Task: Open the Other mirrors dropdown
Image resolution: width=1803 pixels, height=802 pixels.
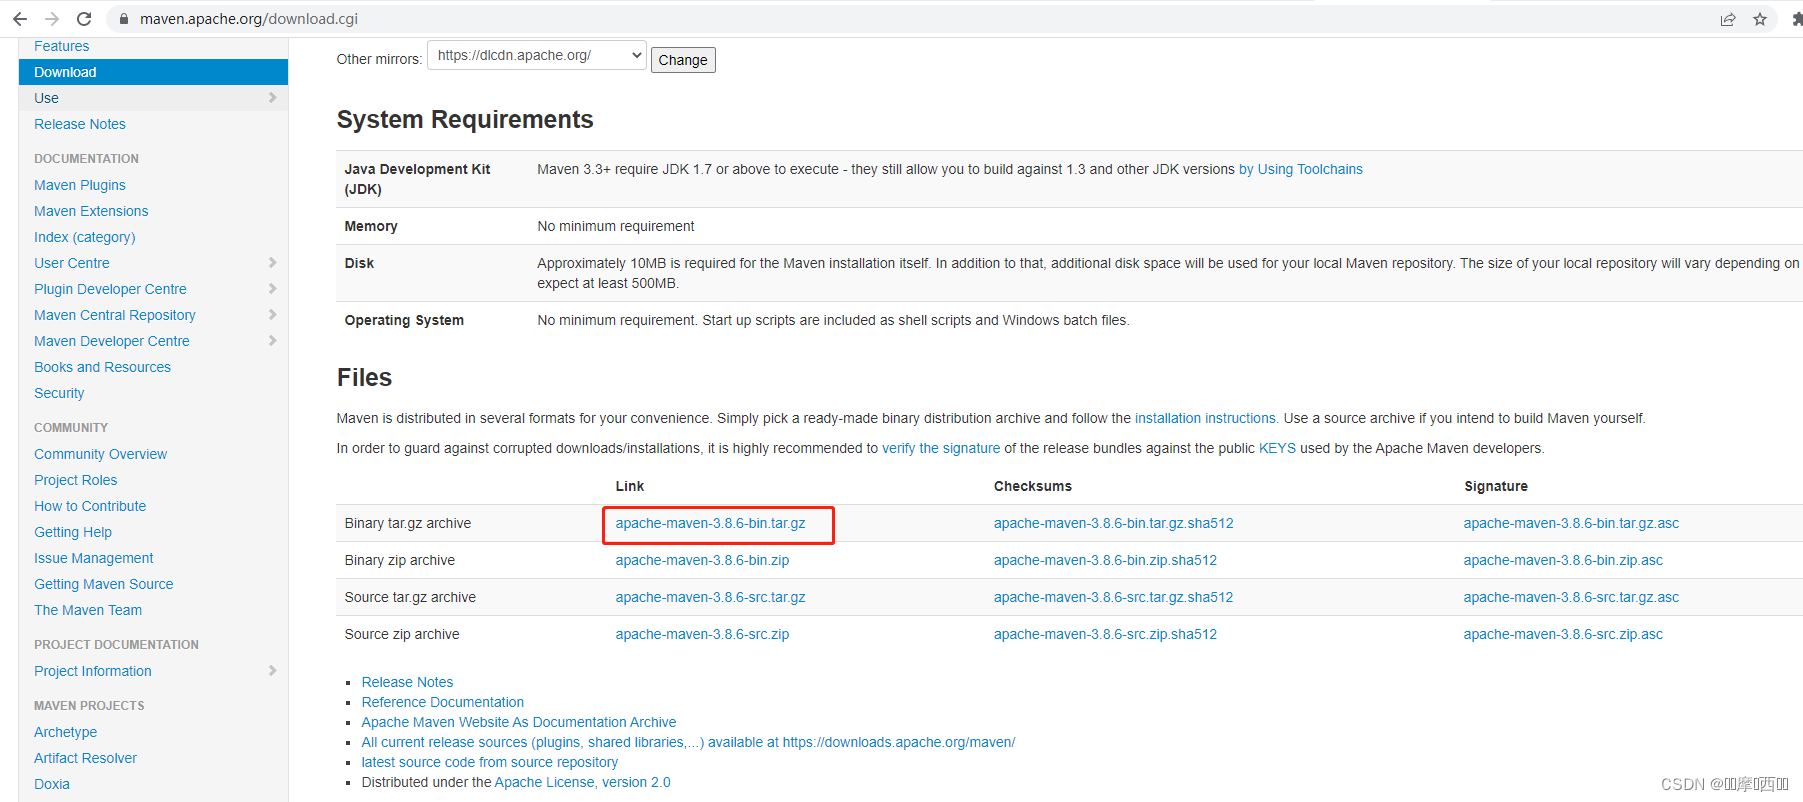Action: coord(537,55)
